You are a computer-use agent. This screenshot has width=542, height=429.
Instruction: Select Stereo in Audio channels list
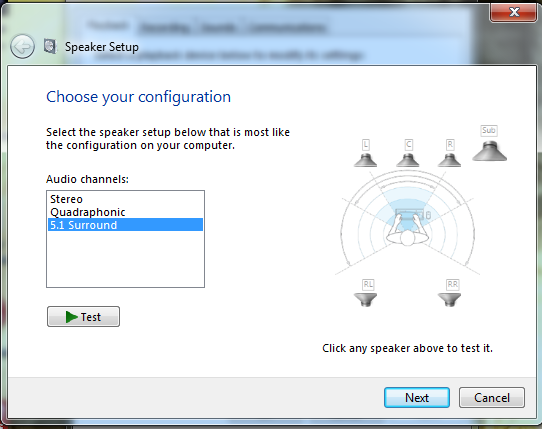point(125,199)
